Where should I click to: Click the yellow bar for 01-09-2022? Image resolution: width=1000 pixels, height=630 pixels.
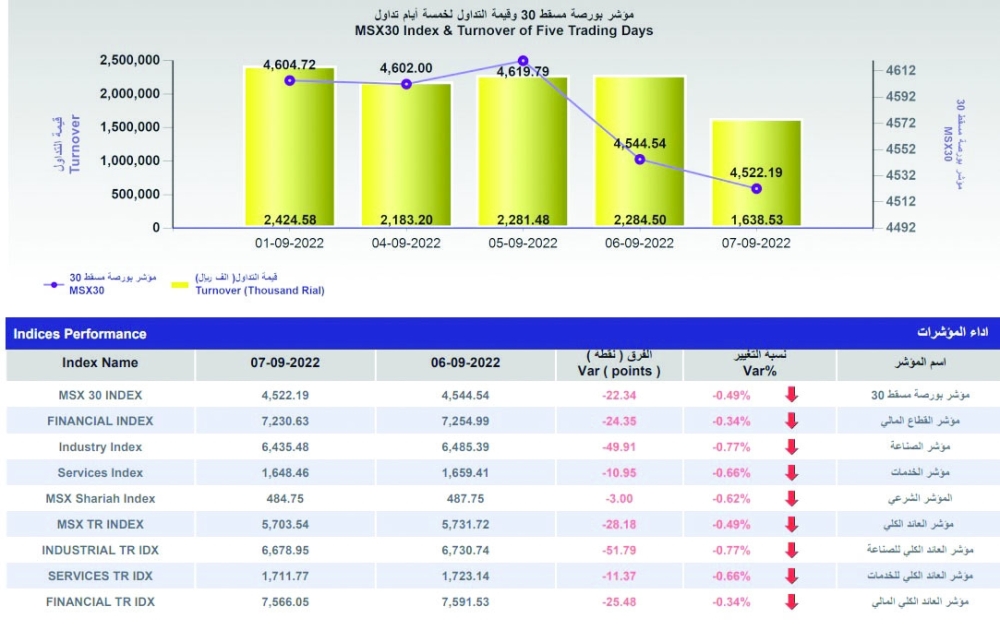[x=290, y=150]
